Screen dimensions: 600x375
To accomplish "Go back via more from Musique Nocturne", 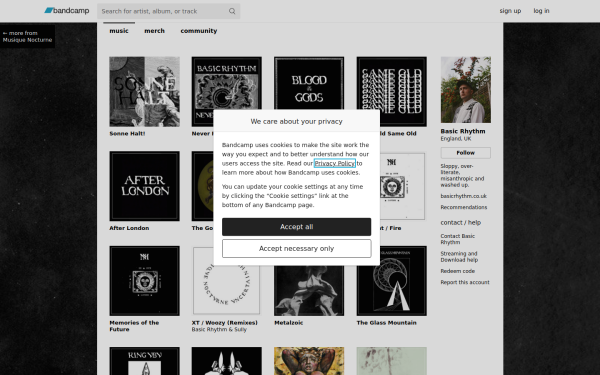I will point(27,36).
